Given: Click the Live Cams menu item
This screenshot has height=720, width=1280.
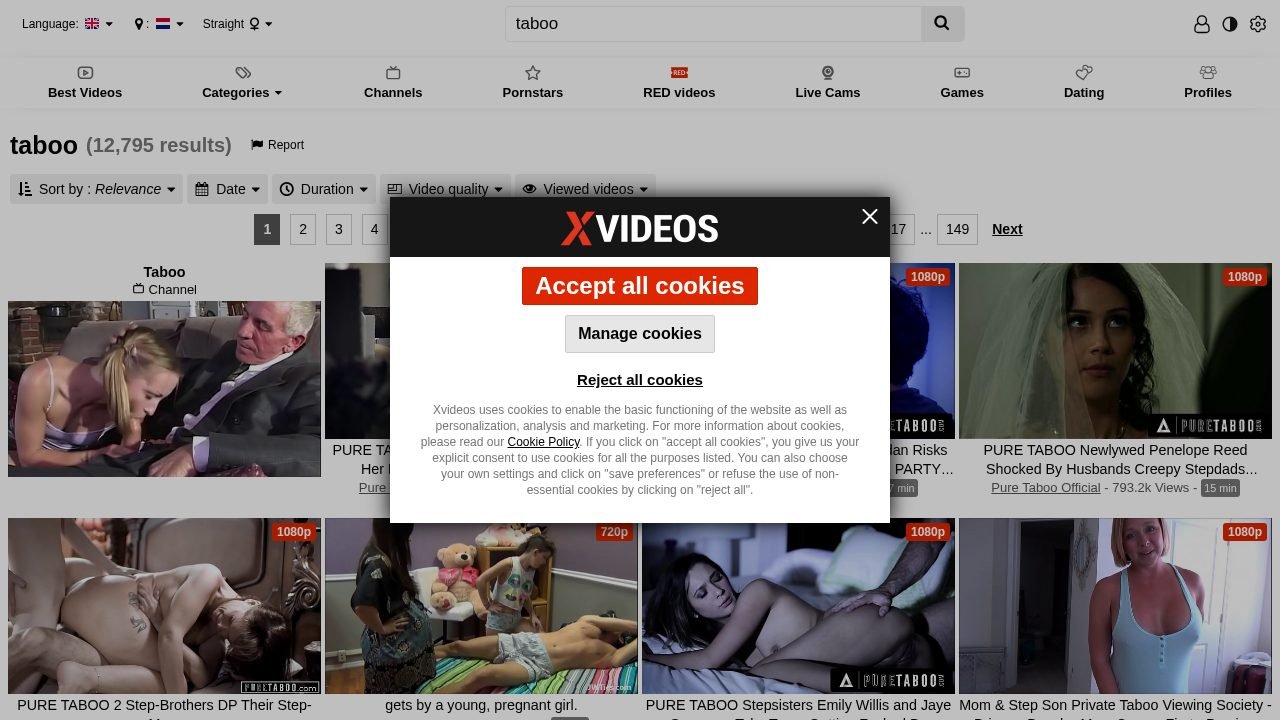Looking at the screenshot, I should [x=828, y=83].
